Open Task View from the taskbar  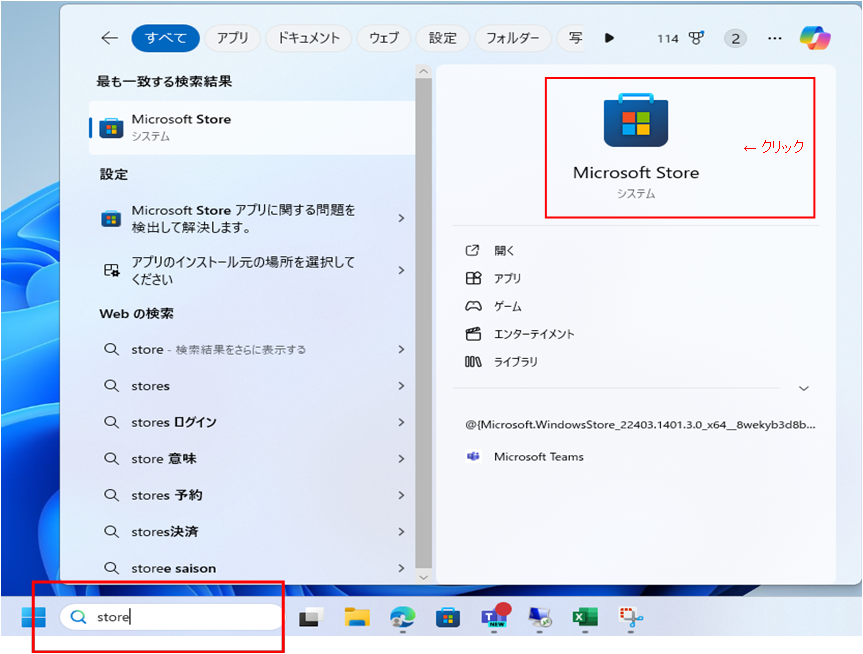click(312, 617)
